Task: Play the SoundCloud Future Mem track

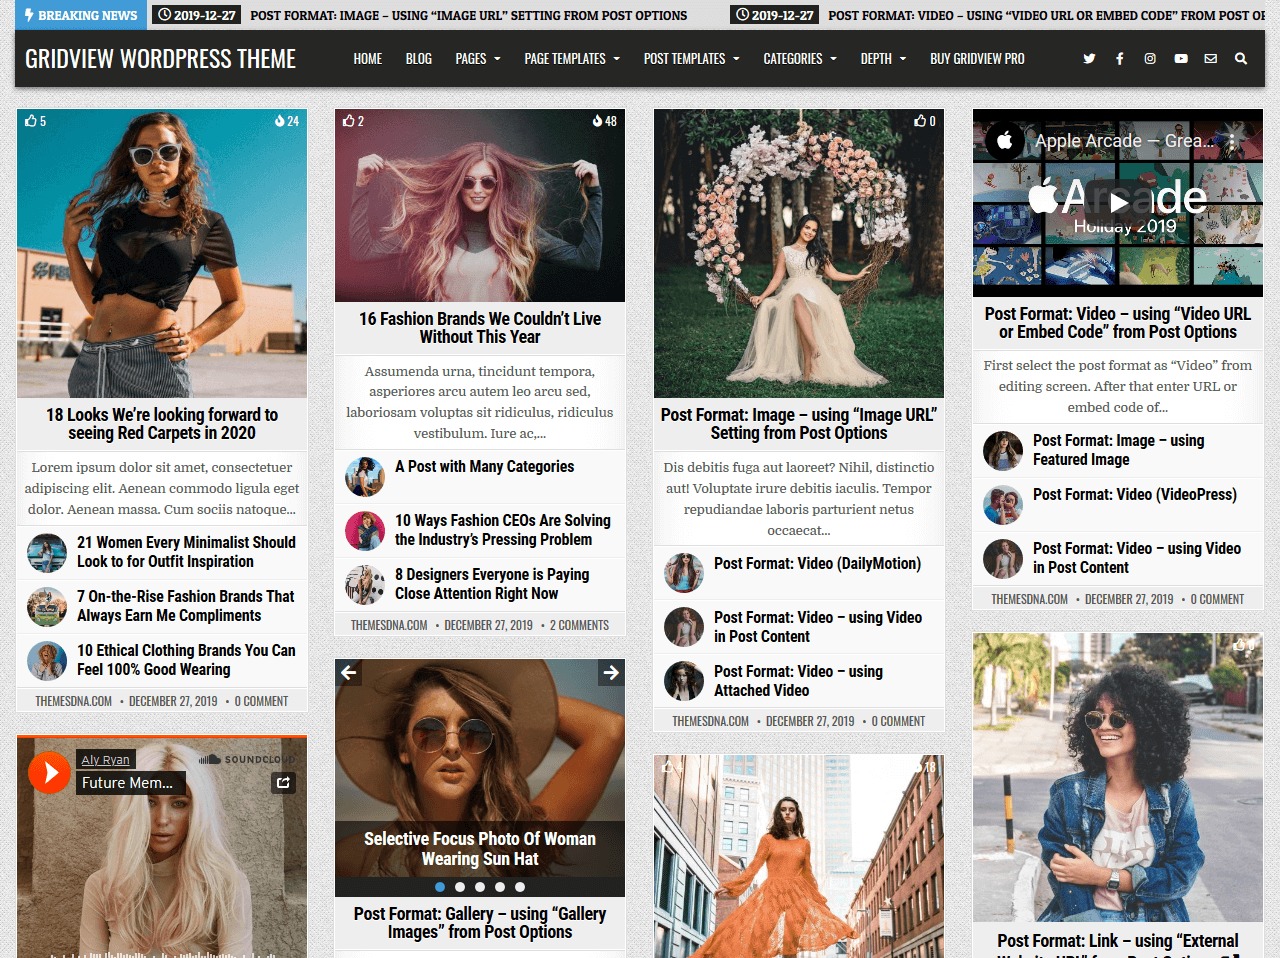Action: pos(49,772)
